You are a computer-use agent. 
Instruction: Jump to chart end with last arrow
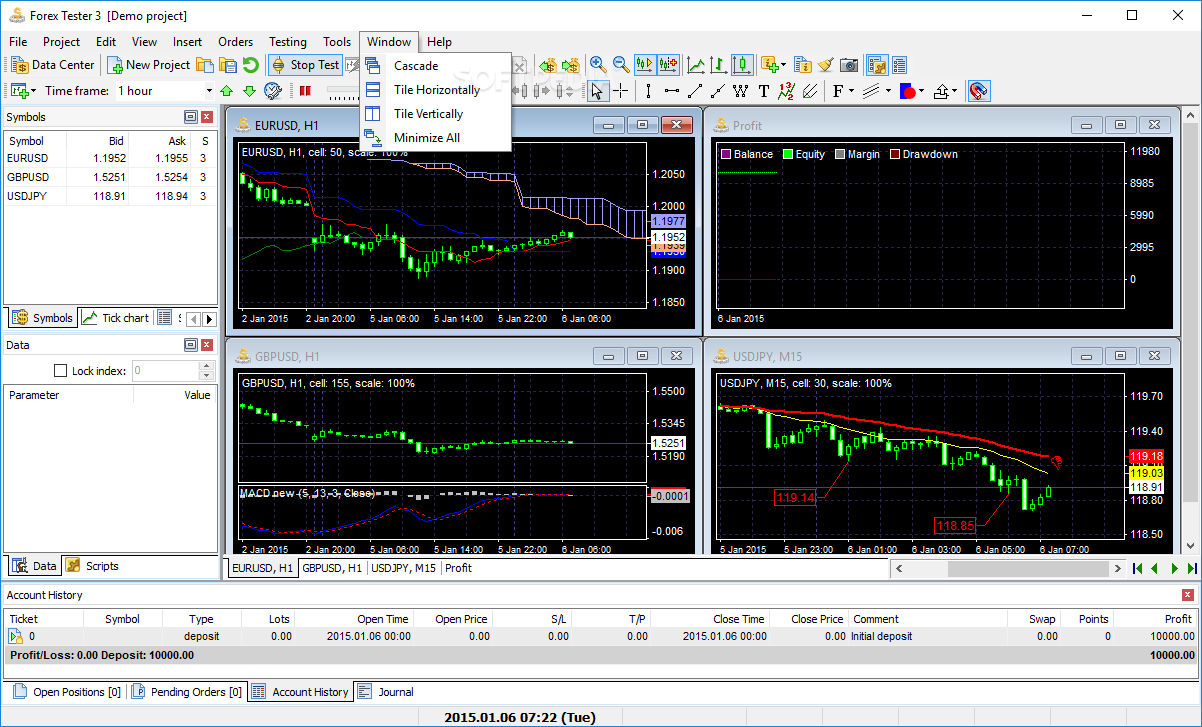pos(1191,568)
